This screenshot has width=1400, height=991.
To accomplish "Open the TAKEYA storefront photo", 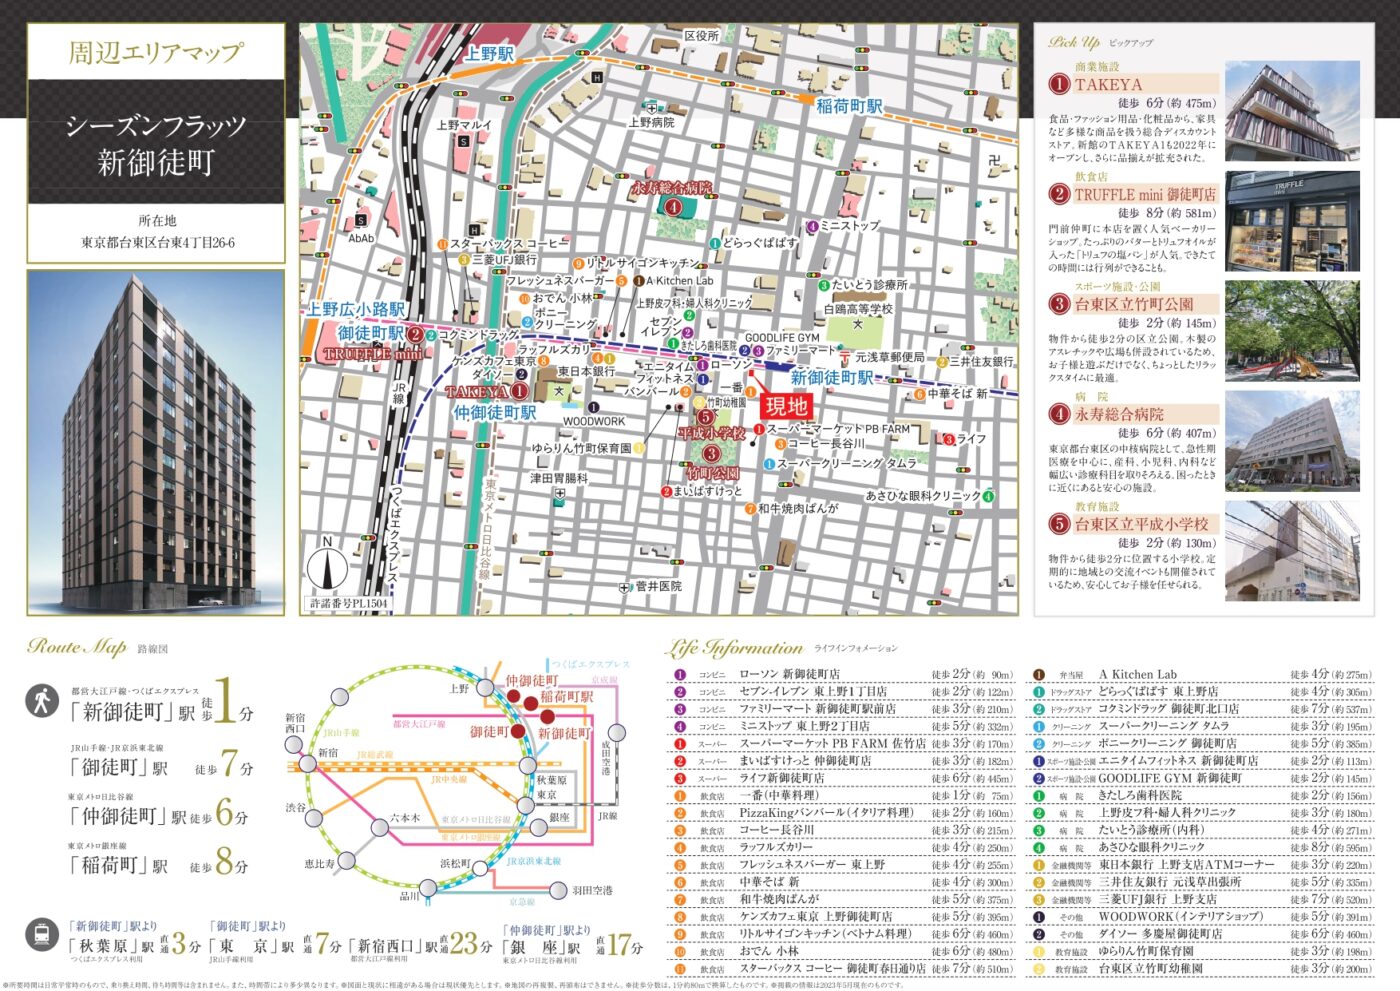I will click(x=1292, y=111).
